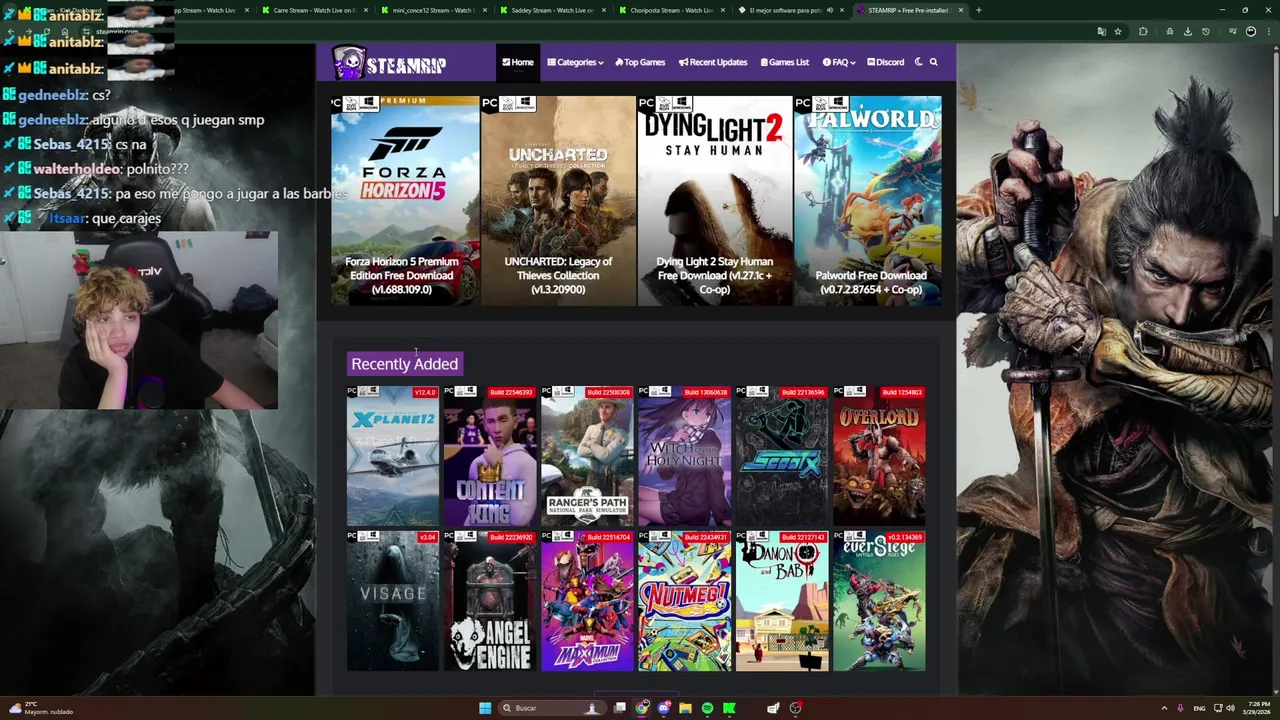1280x720 pixels.
Task: Open Palworld Free Download card
Action: (868, 200)
